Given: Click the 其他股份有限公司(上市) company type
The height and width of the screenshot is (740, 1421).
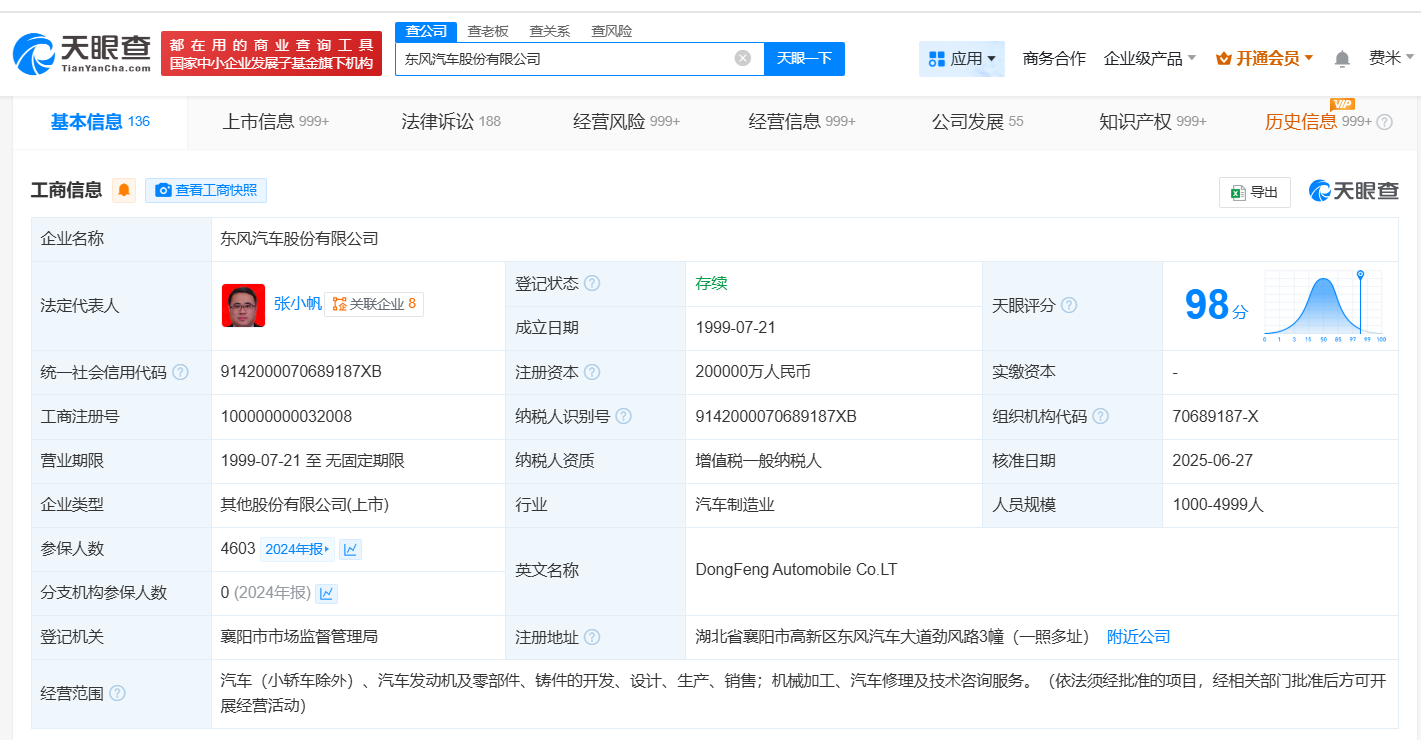Looking at the screenshot, I should coord(304,505).
